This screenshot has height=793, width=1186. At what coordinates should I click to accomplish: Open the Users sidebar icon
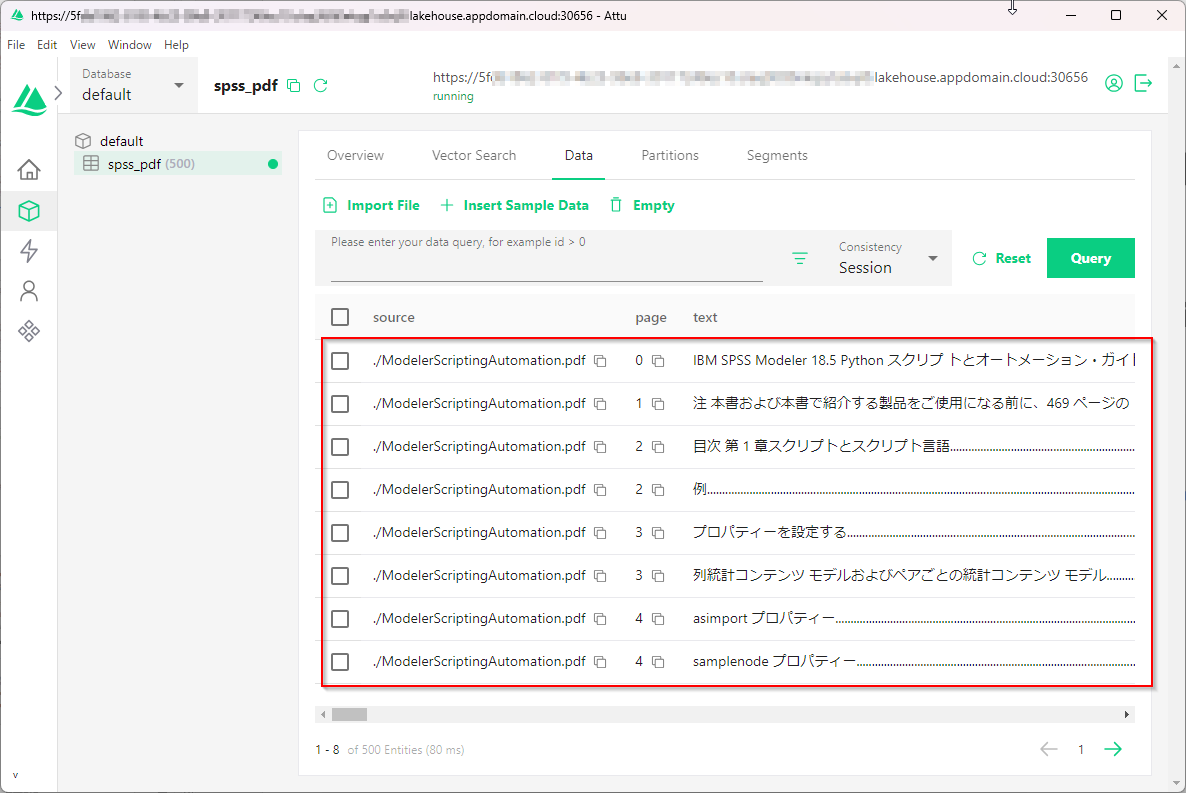(29, 291)
